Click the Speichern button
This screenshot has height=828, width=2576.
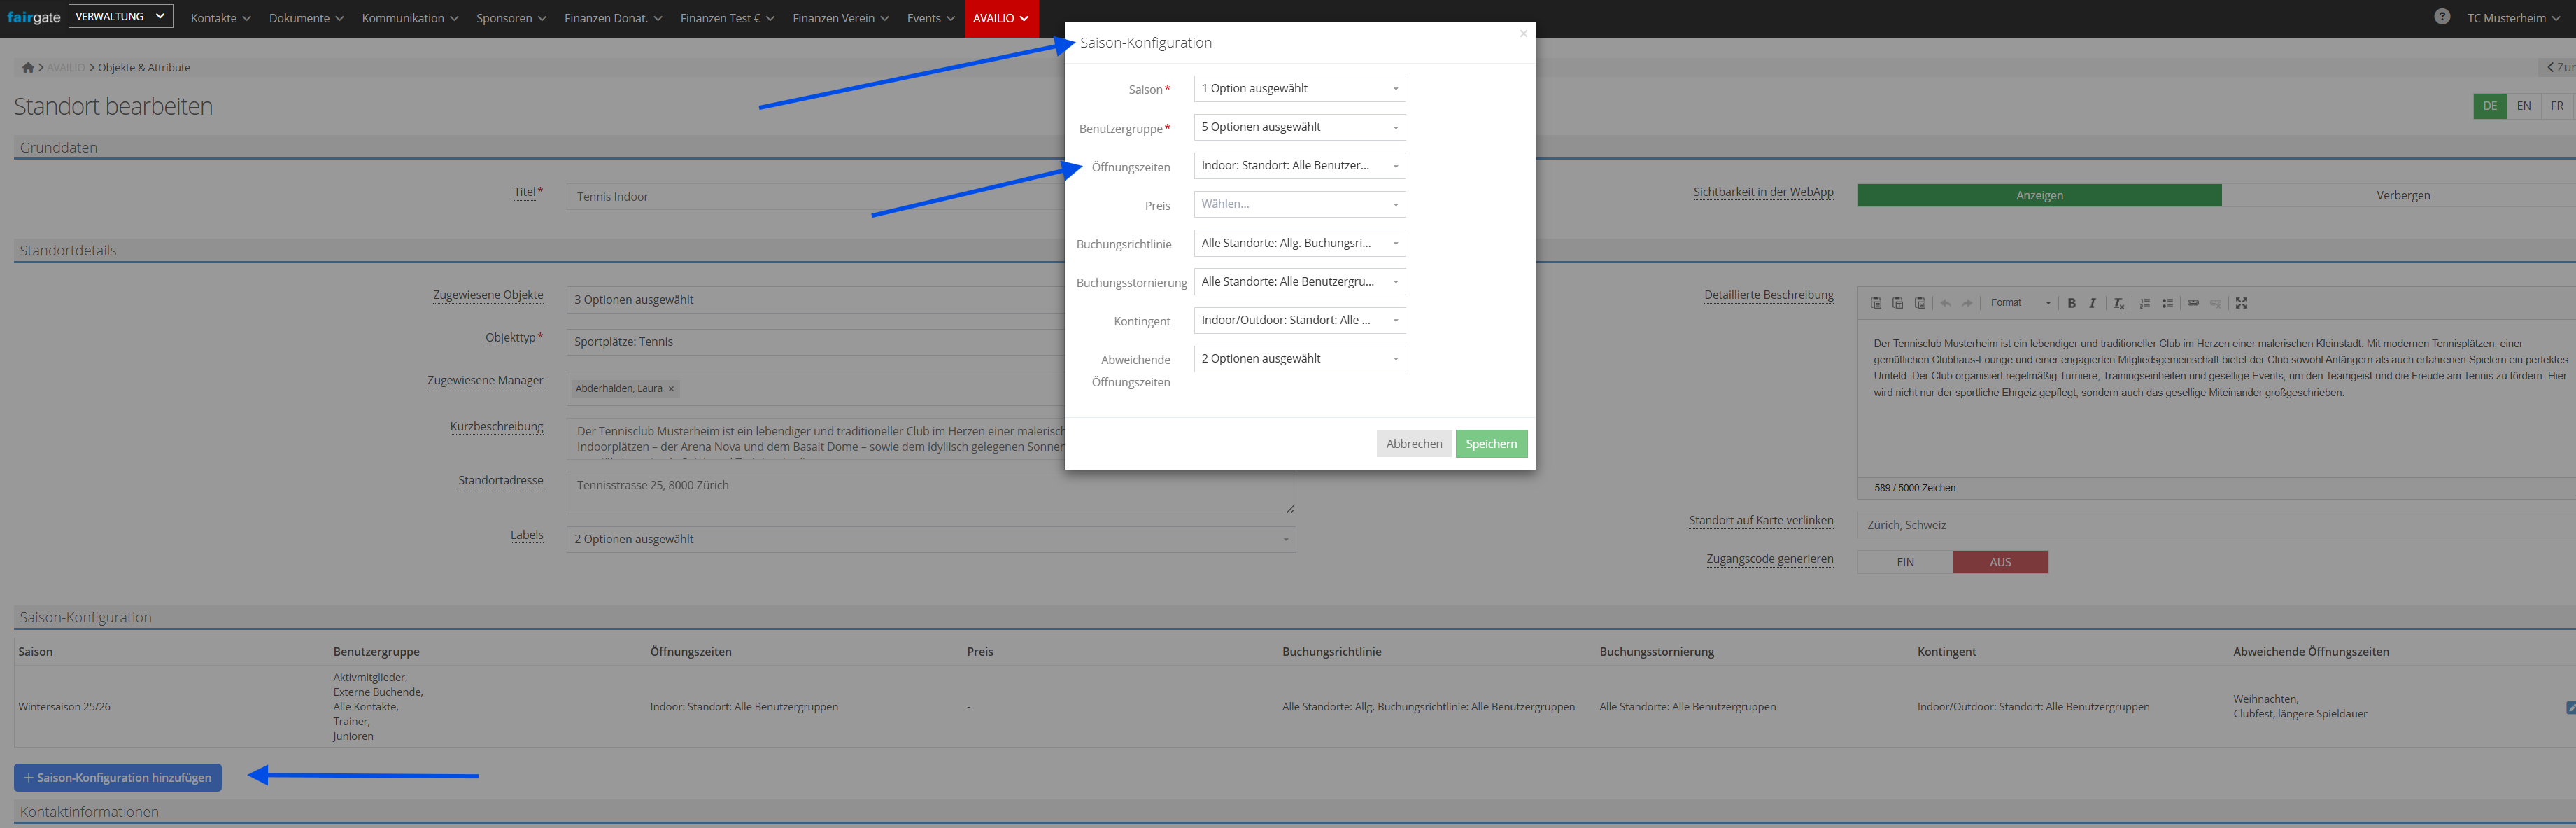[x=1490, y=444]
